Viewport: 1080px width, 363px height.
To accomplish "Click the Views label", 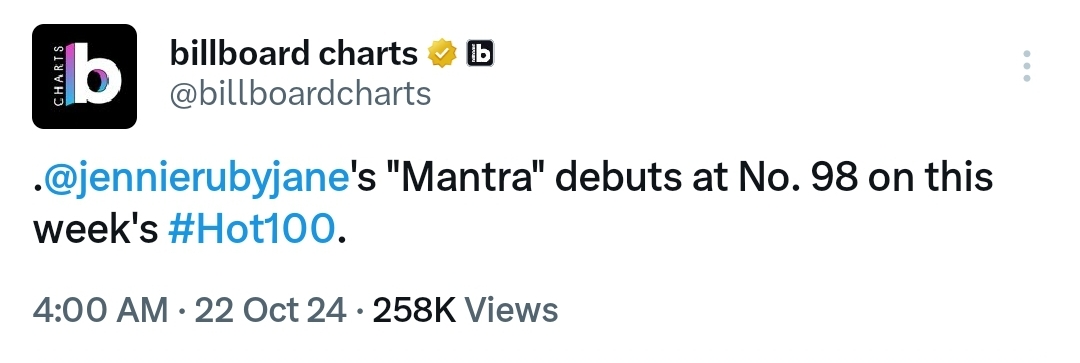I will (x=511, y=309).
